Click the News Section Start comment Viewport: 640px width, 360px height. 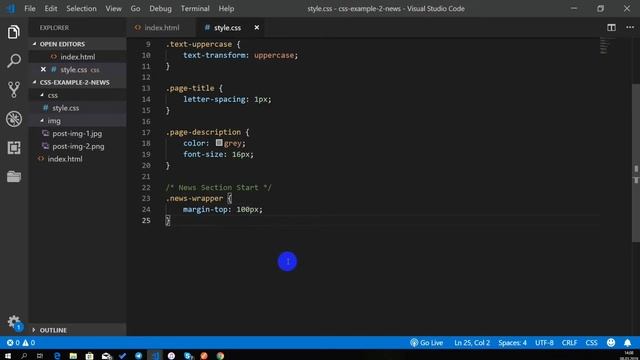(218, 187)
